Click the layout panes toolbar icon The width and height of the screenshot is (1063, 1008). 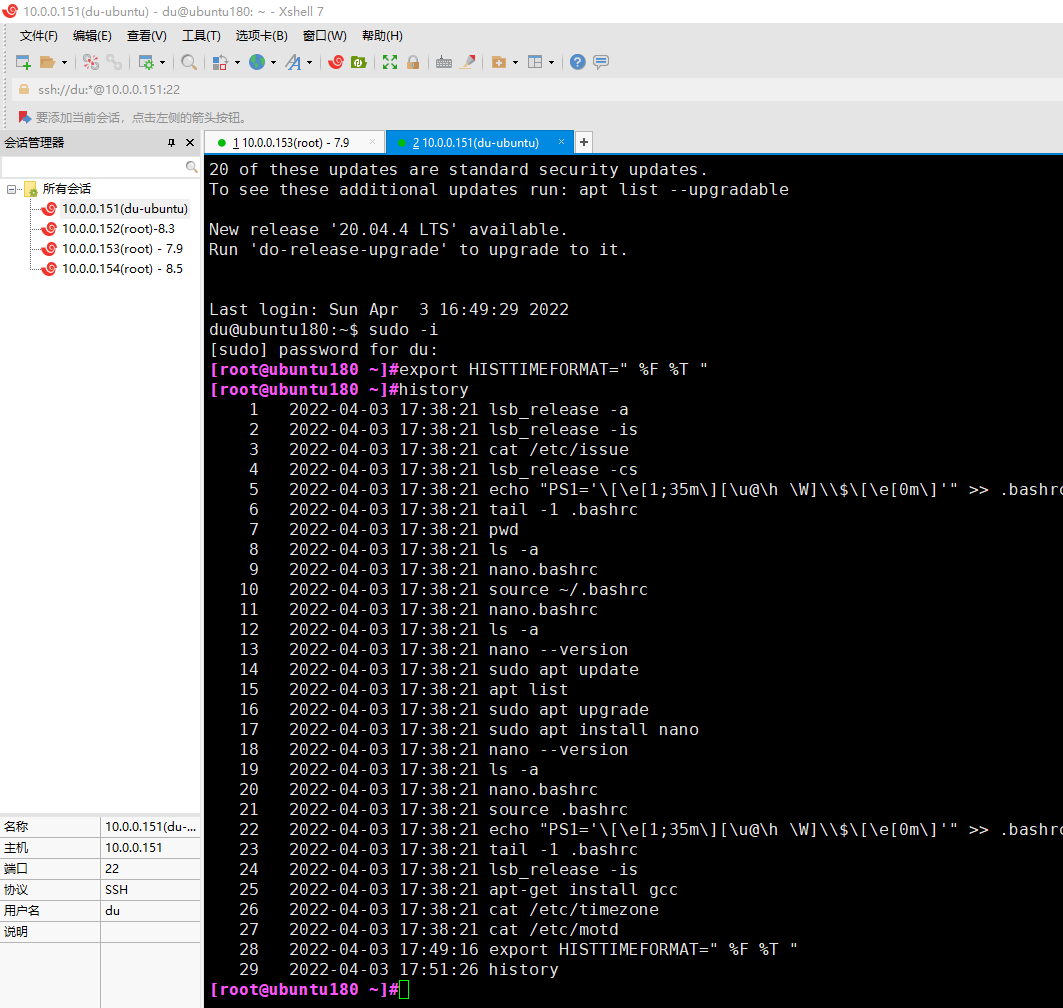click(535, 62)
